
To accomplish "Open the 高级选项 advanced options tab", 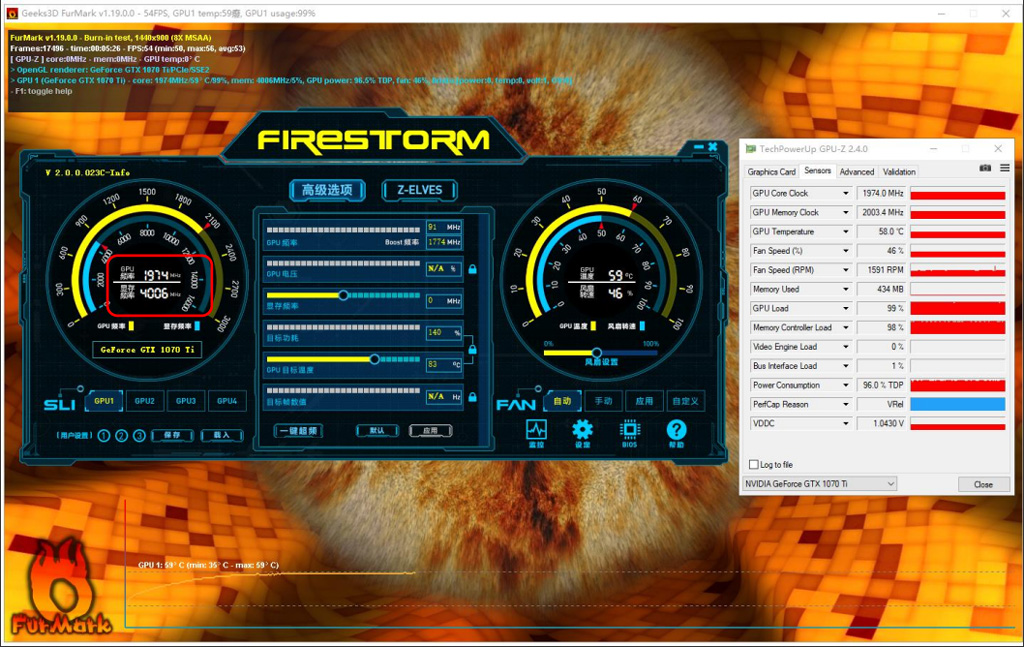I will click(x=327, y=190).
